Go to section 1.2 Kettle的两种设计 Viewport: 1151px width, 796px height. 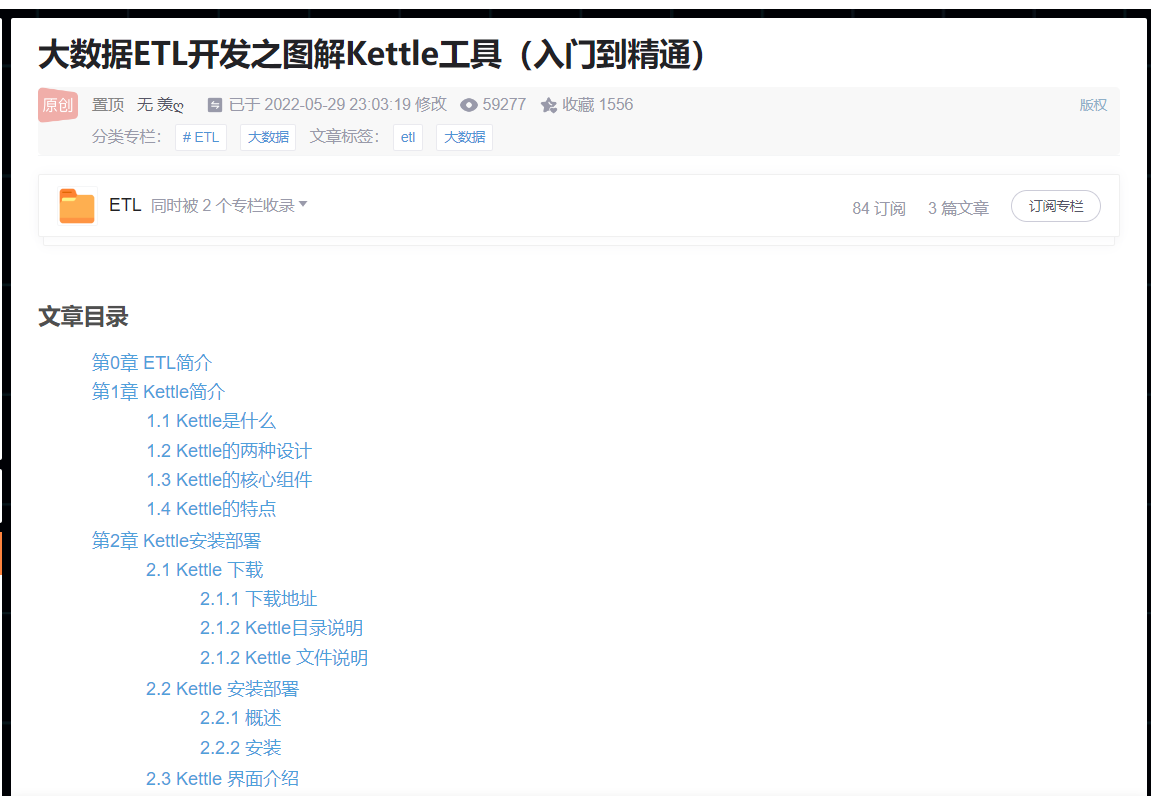tap(229, 450)
